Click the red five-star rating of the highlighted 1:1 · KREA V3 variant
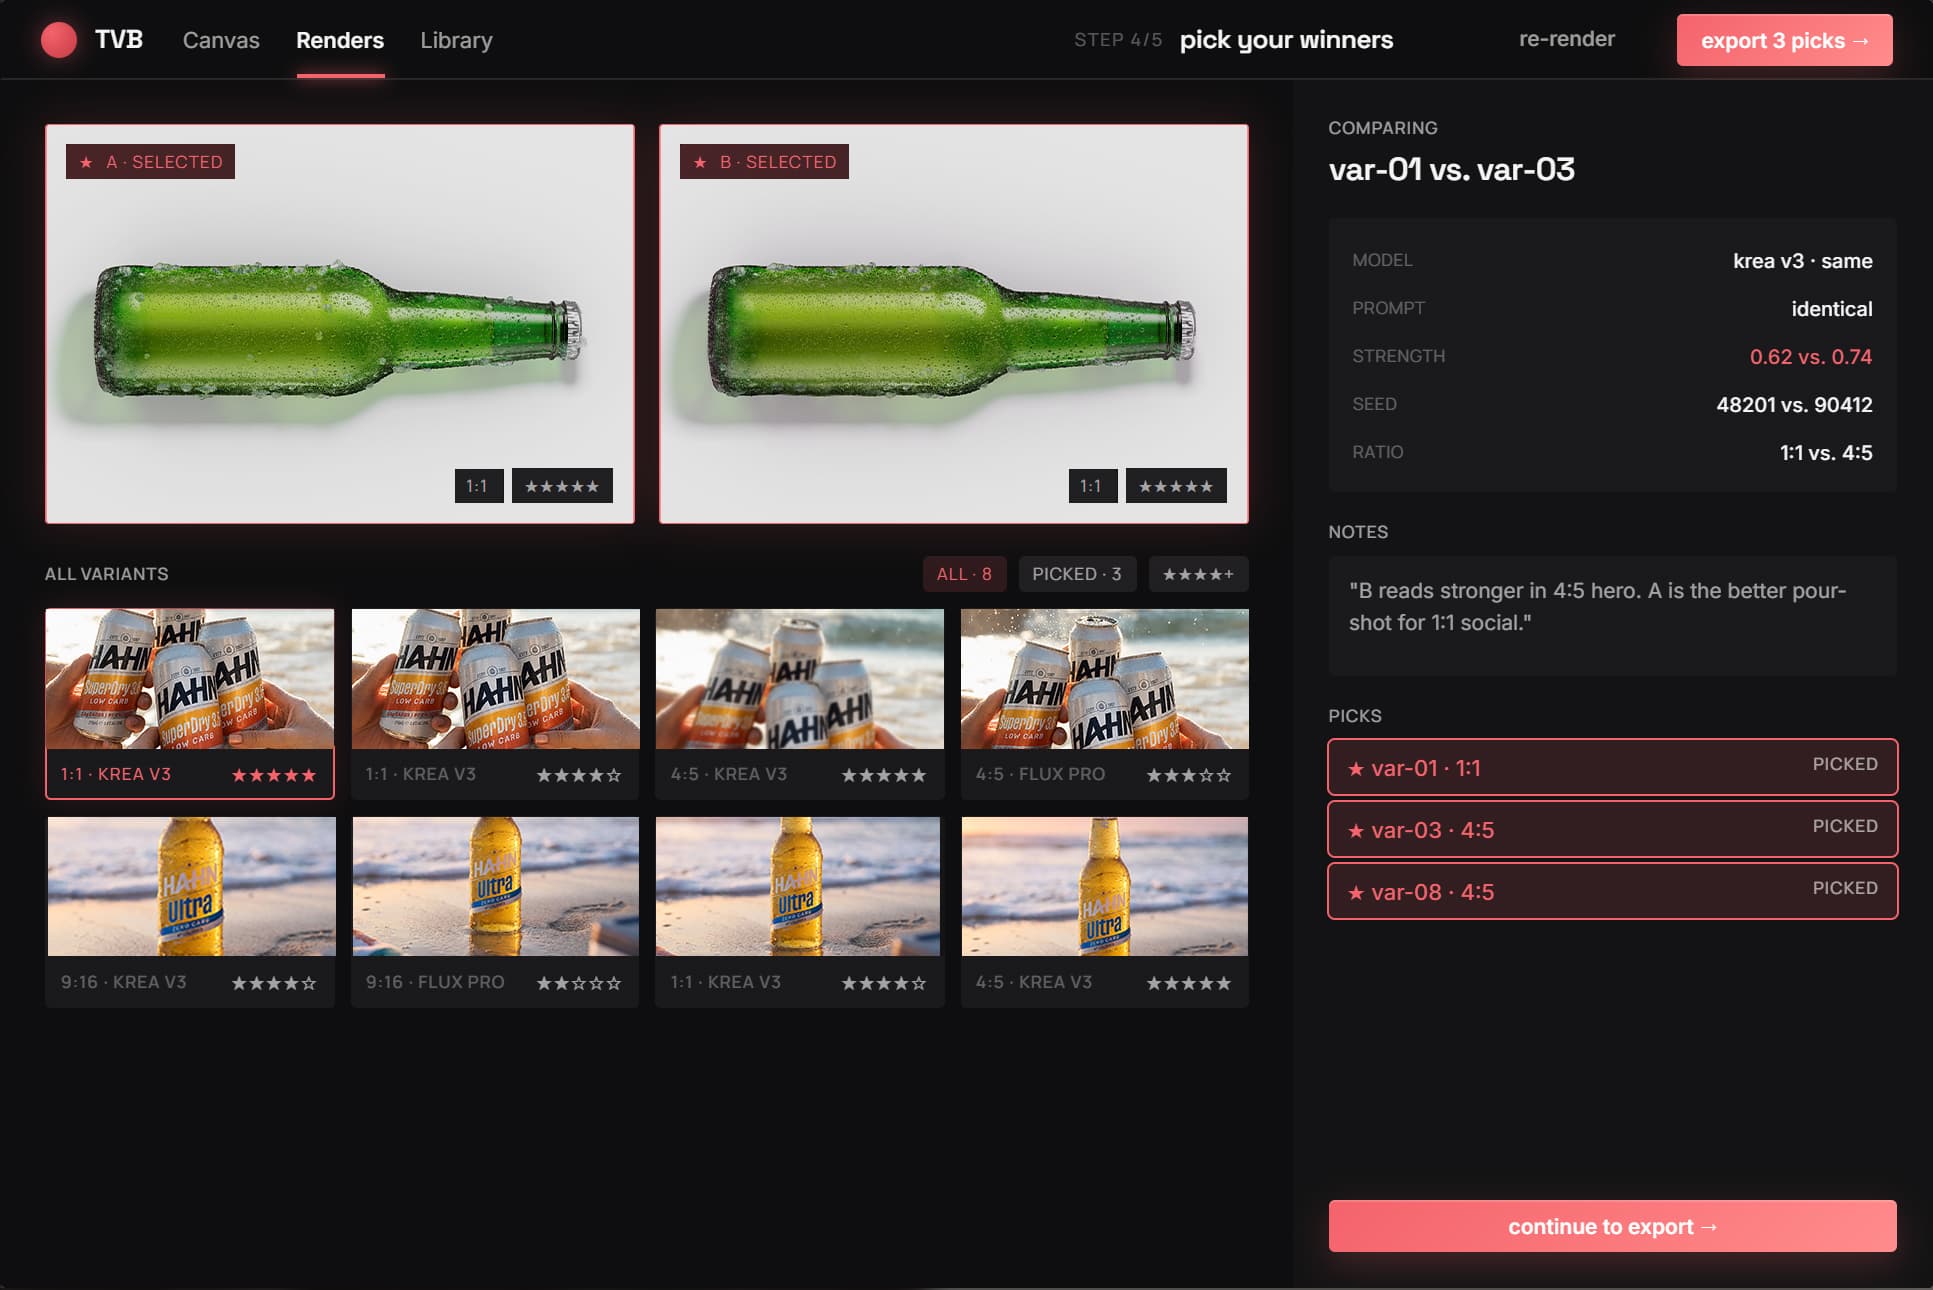Viewport: 1933px width, 1290px height. [274, 775]
